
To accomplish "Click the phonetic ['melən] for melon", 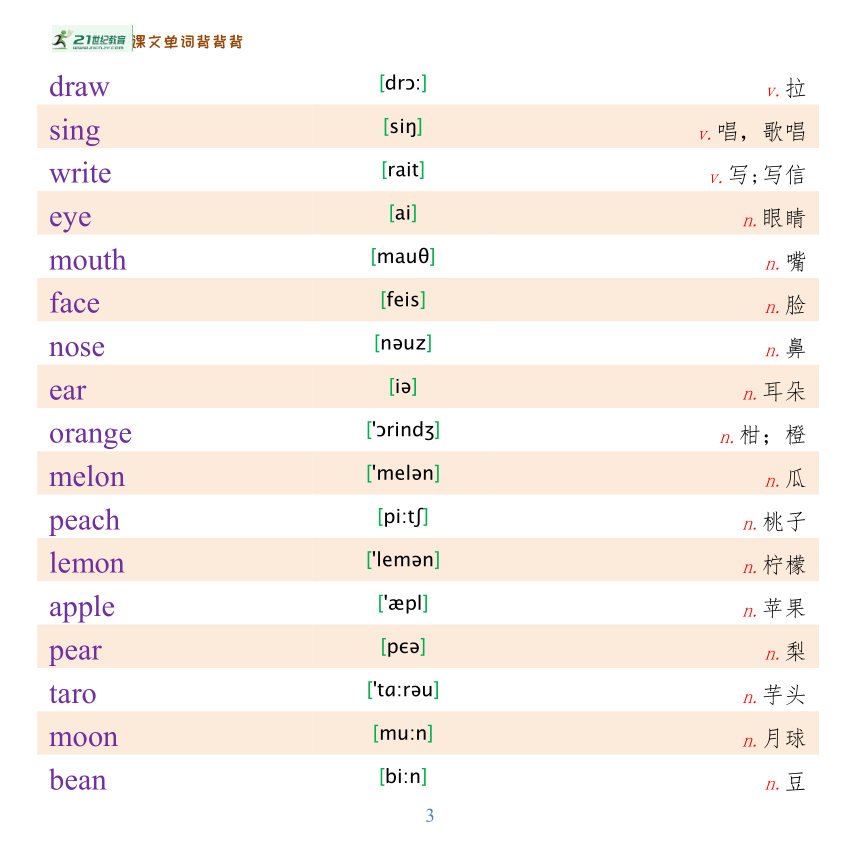I will [x=403, y=473].
